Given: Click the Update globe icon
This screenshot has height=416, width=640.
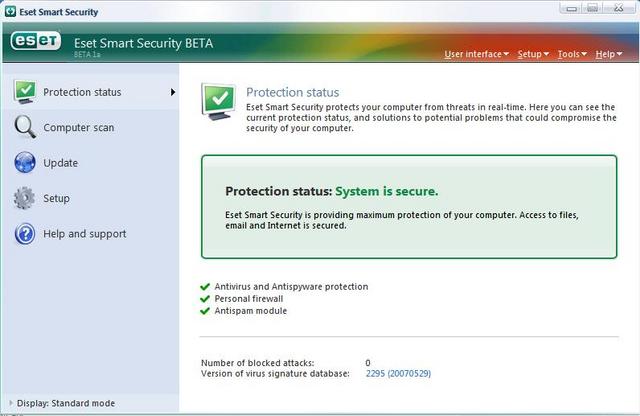Looking at the screenshot, I should 25,162.
